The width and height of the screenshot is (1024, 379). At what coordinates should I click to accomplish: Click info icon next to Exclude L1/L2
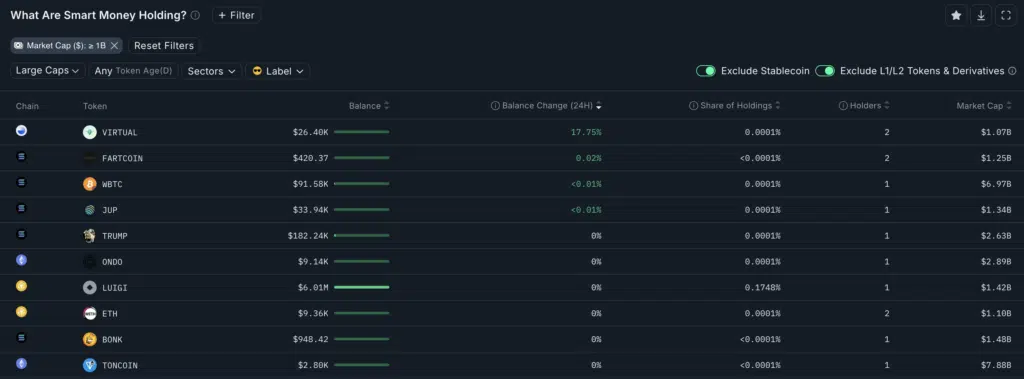coord(1012,71)
